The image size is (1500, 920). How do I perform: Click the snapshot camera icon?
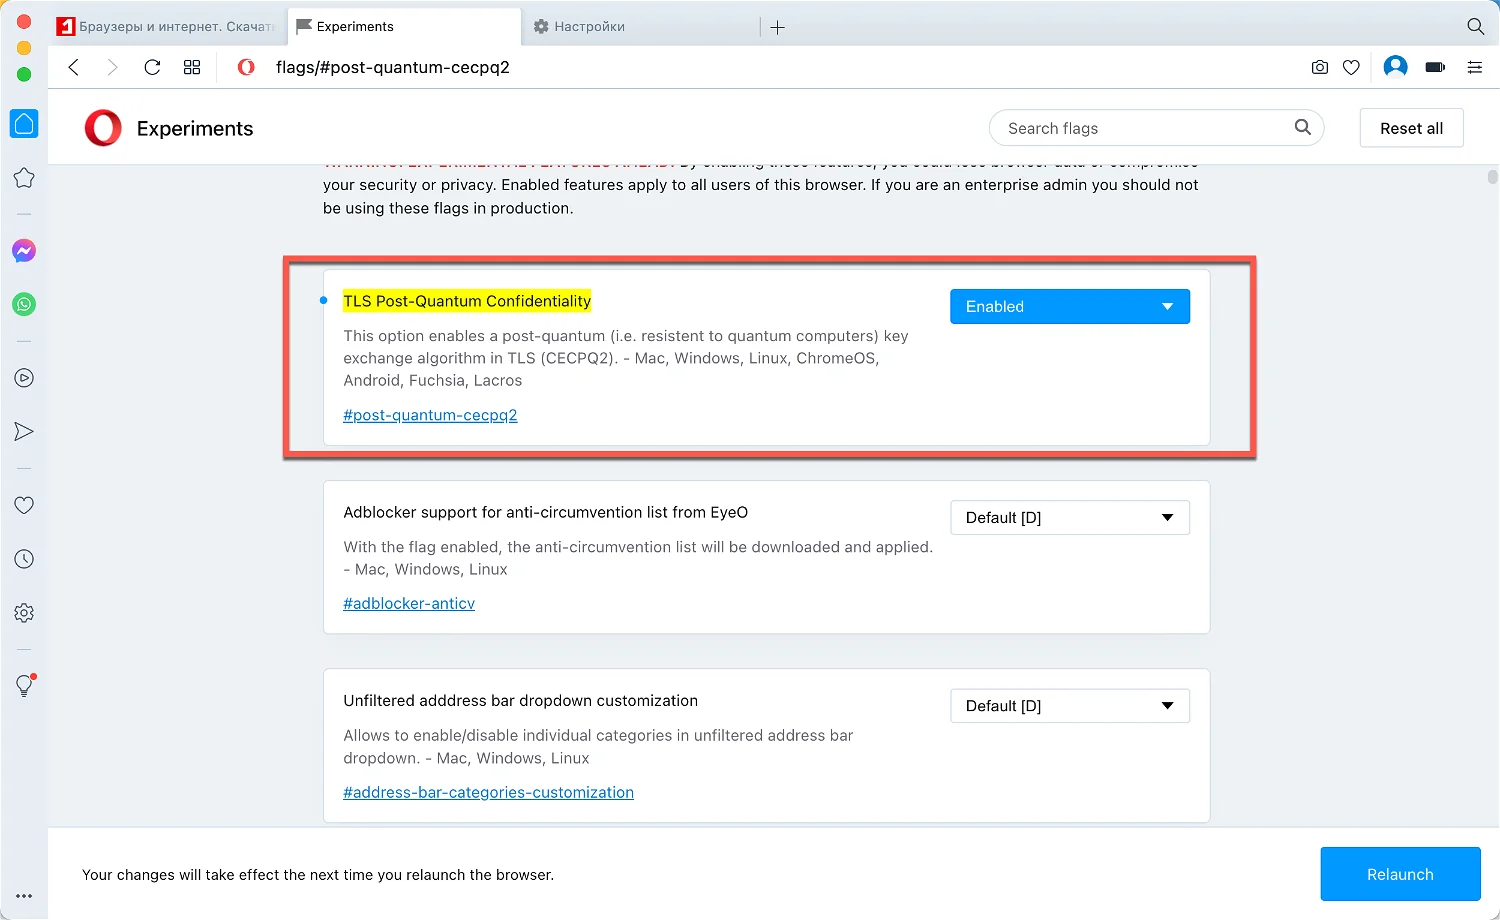(1320, 67)
